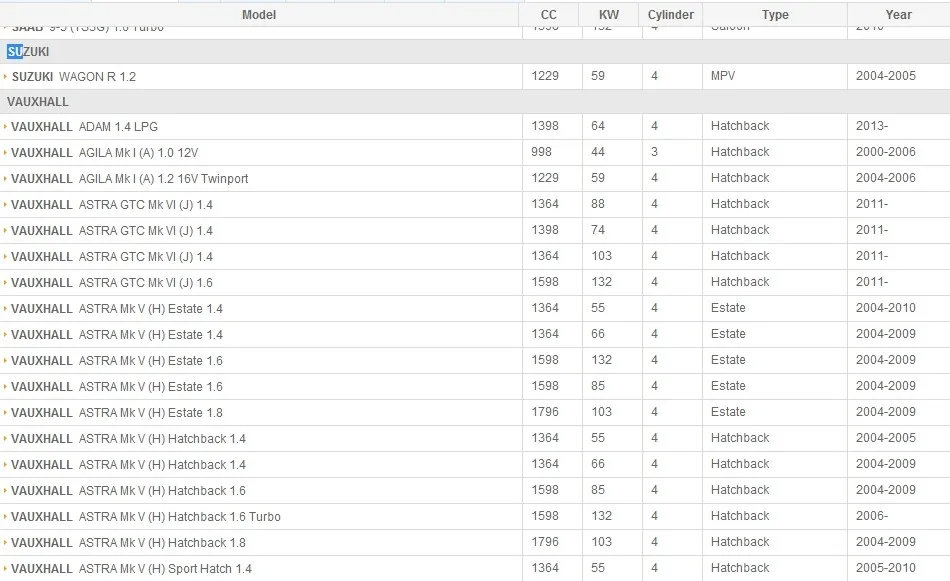
Task: Click 1796 CC in the Estate 1.8 row
Action: click(x=545, y=412)
